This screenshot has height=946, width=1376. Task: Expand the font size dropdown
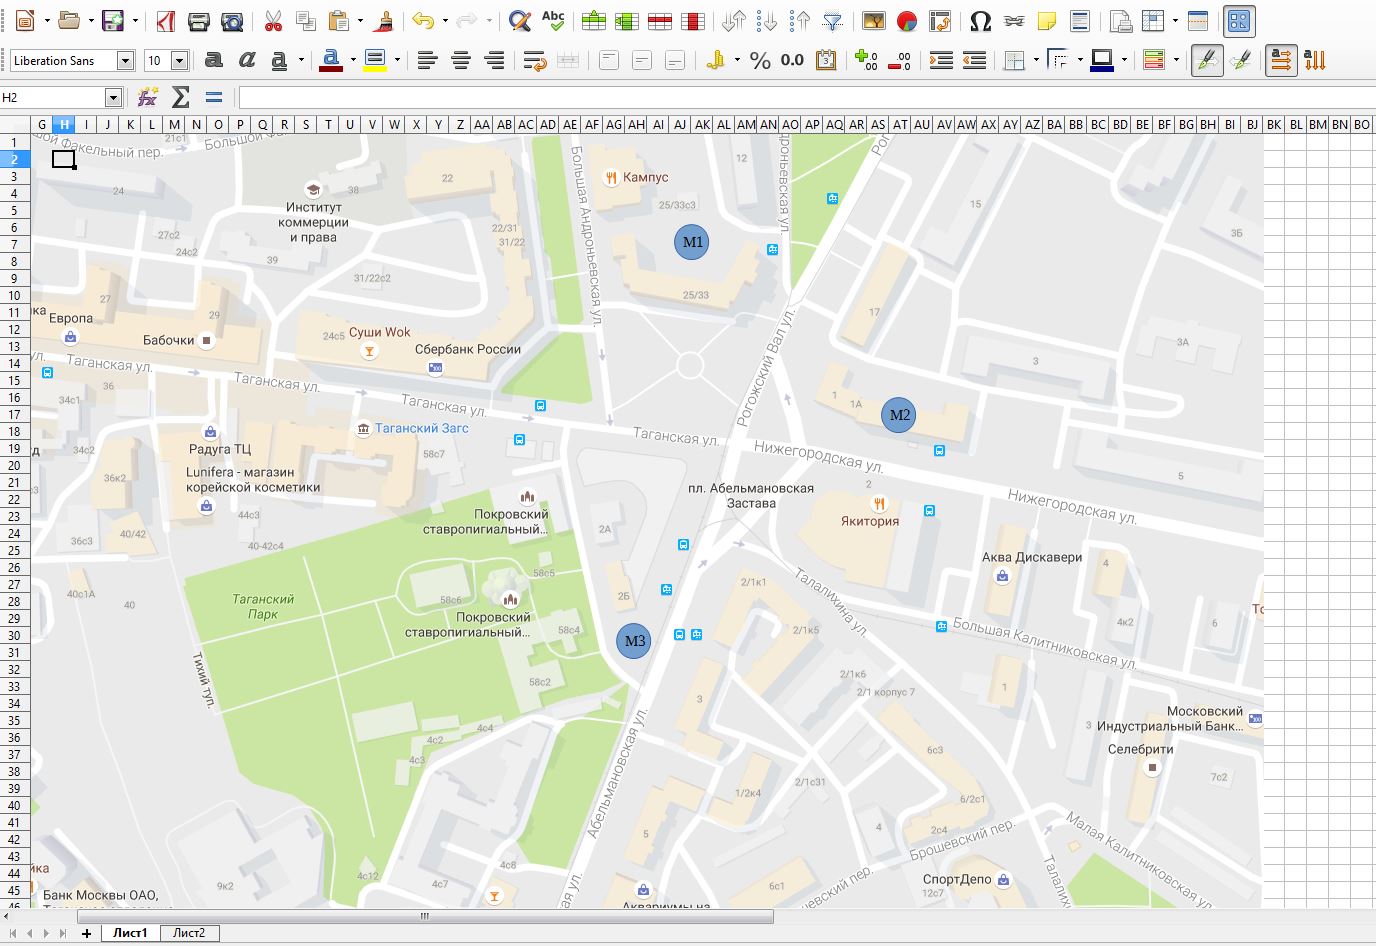179,61
